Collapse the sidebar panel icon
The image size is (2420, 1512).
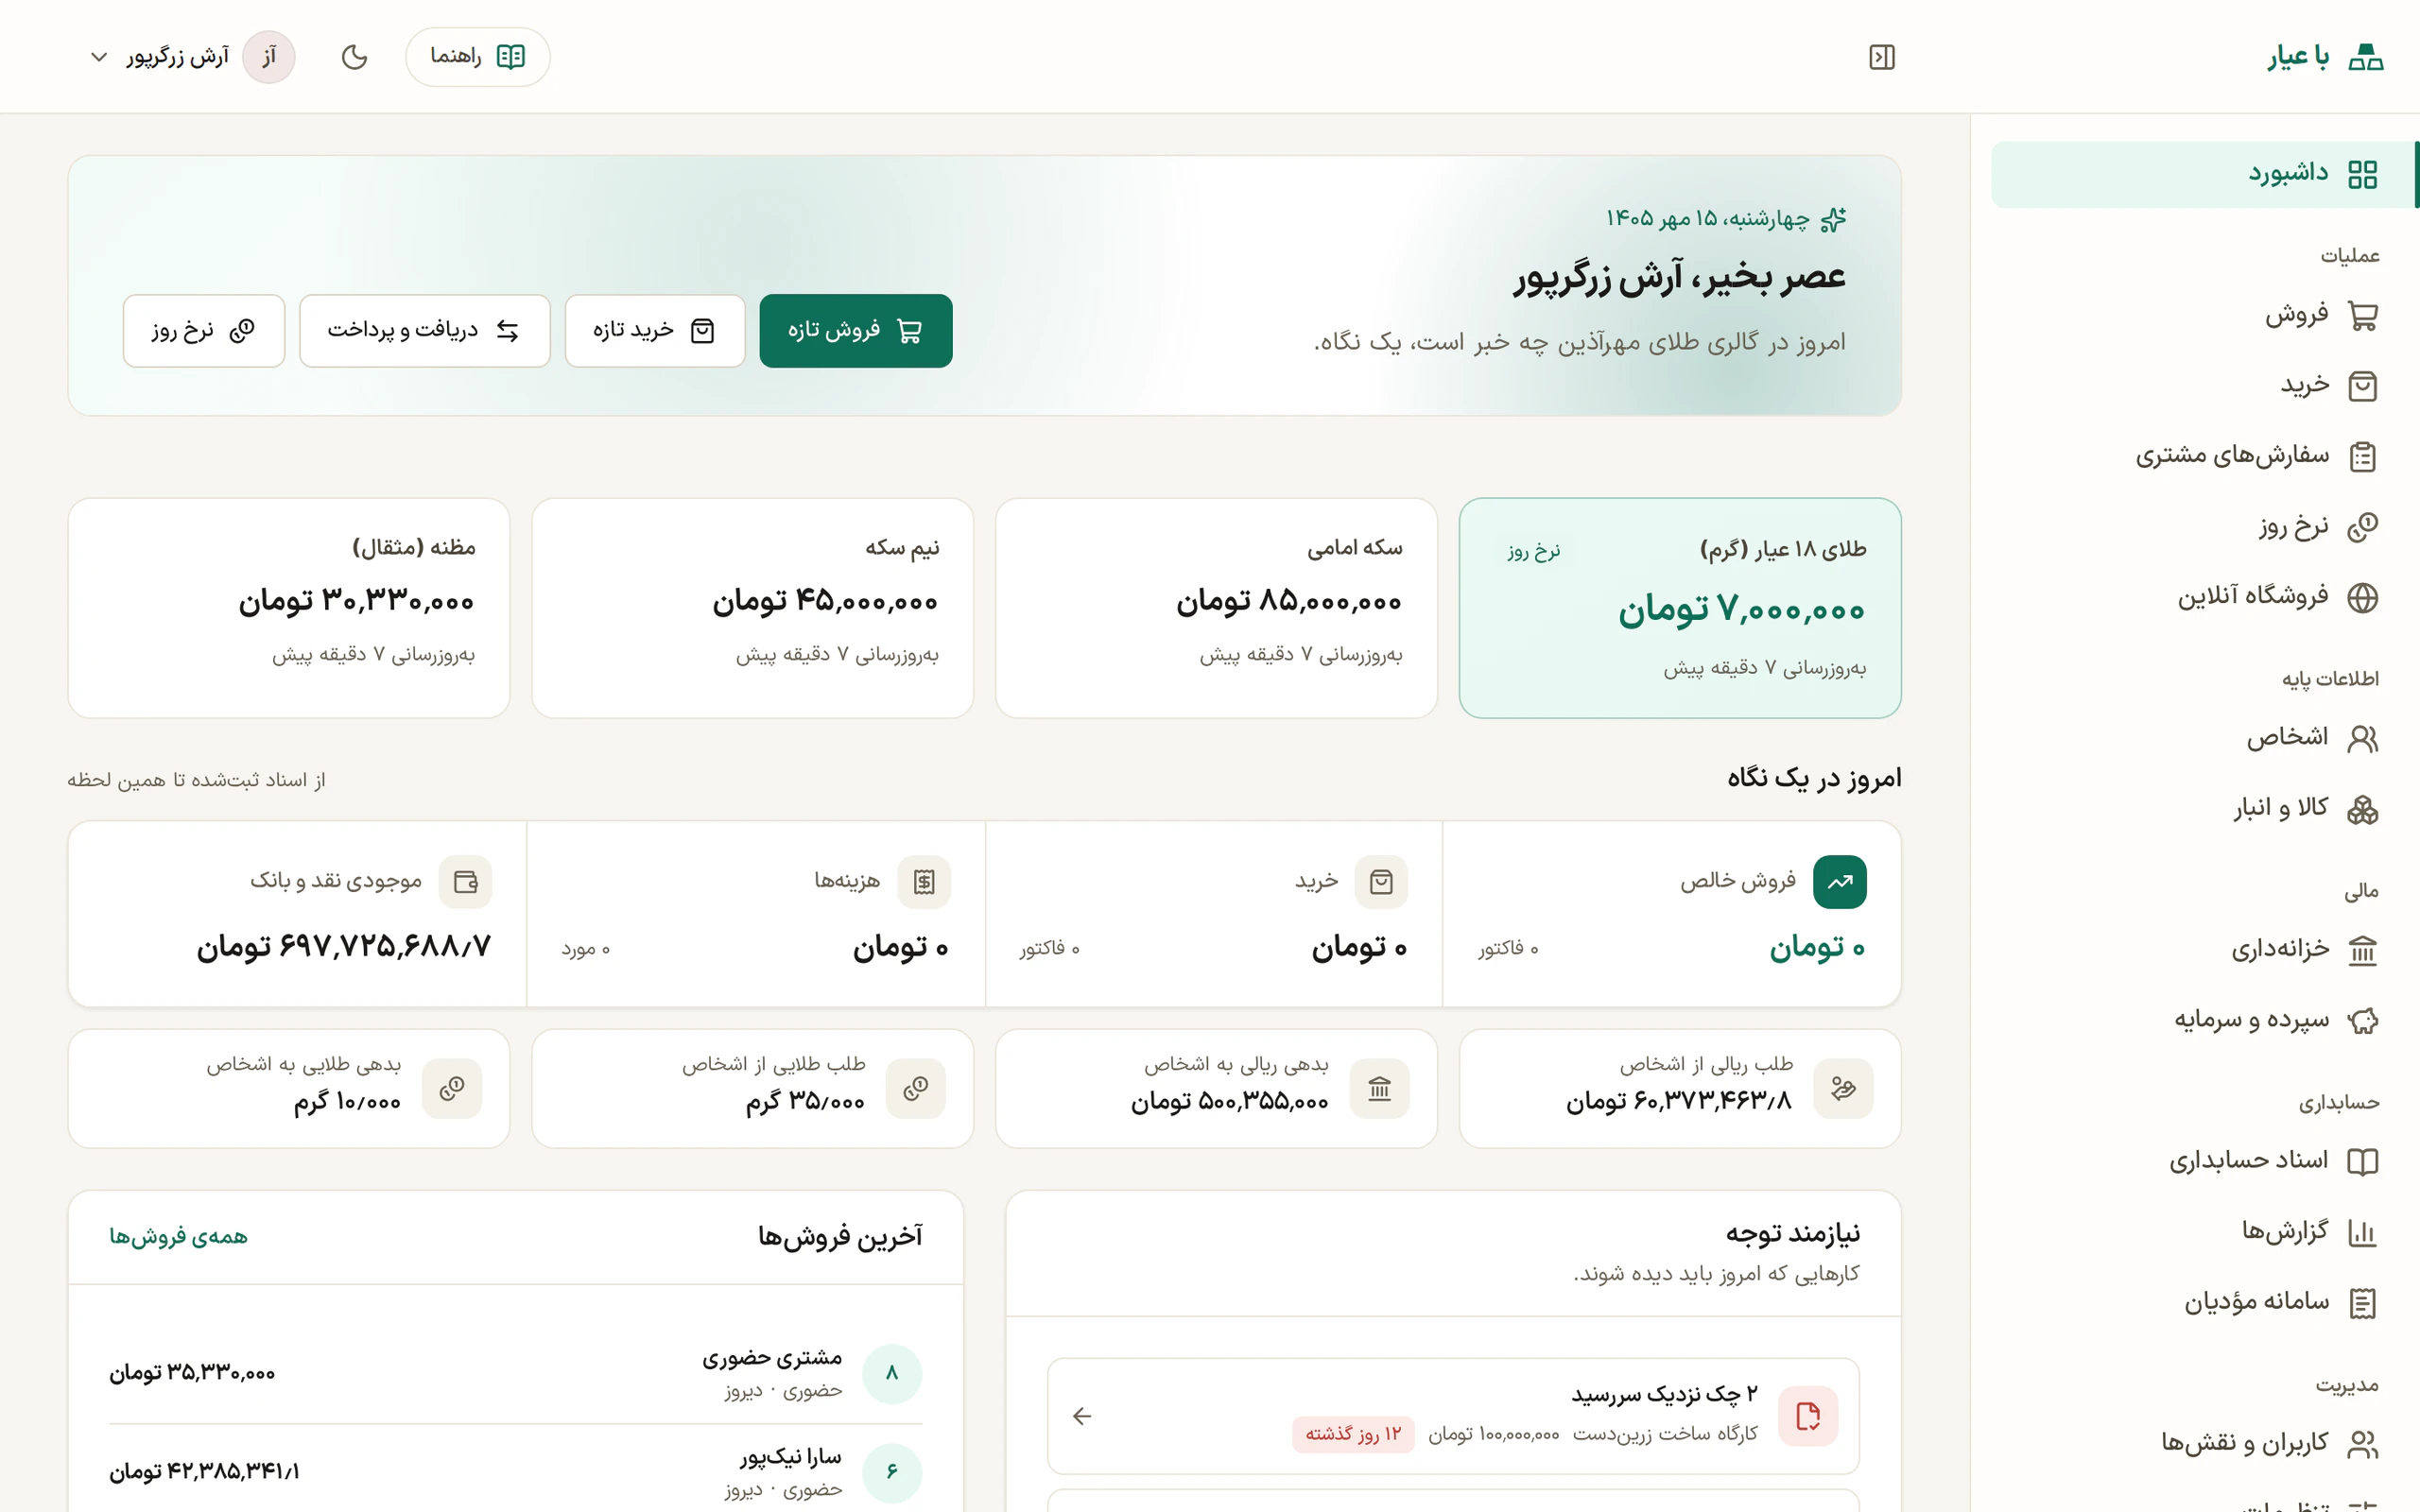click(x=1881, y=57)
